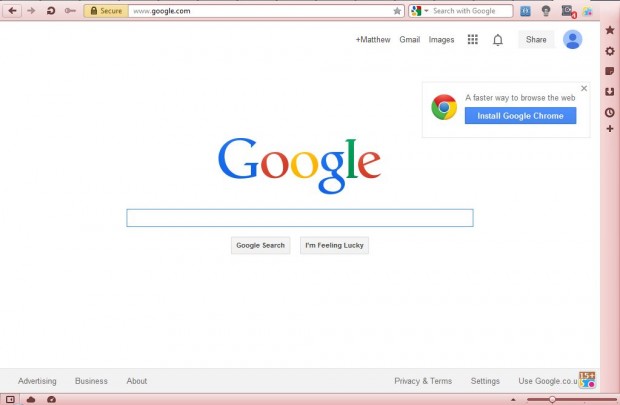The width and height of the screenshot is (620, 405).
Task: Click the plus icon in sidebar
Action: [x=610, y=129]
